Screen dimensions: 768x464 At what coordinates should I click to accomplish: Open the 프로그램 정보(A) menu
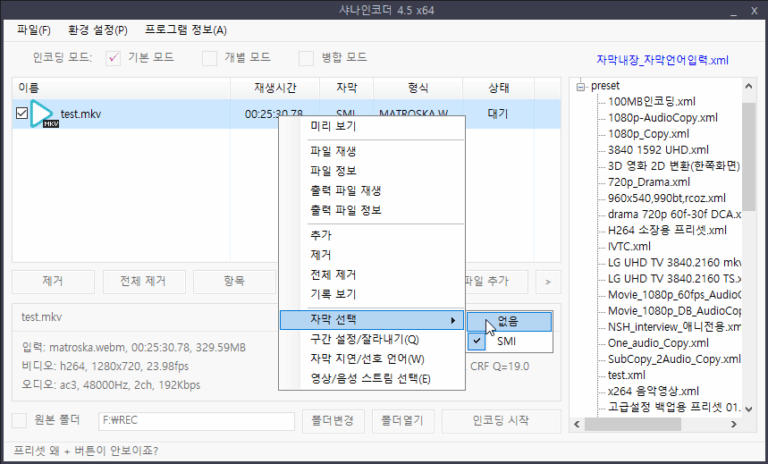(x=186, y=30)
